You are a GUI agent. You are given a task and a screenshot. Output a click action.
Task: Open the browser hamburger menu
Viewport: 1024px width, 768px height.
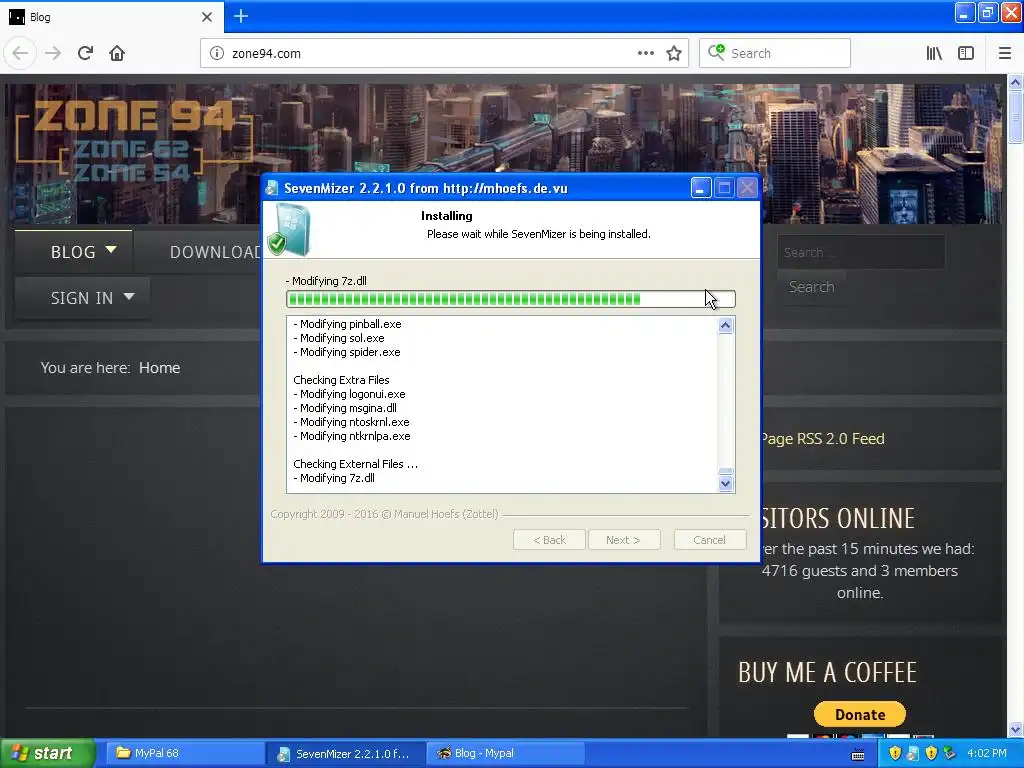[x=1004, y=53]
